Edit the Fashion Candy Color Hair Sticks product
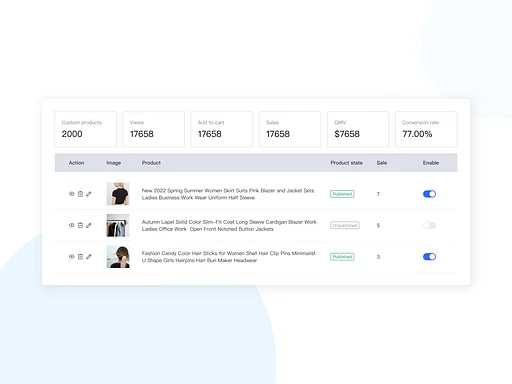Image resolution: width=512 pixels, height=384 pixels. [89, 257]
